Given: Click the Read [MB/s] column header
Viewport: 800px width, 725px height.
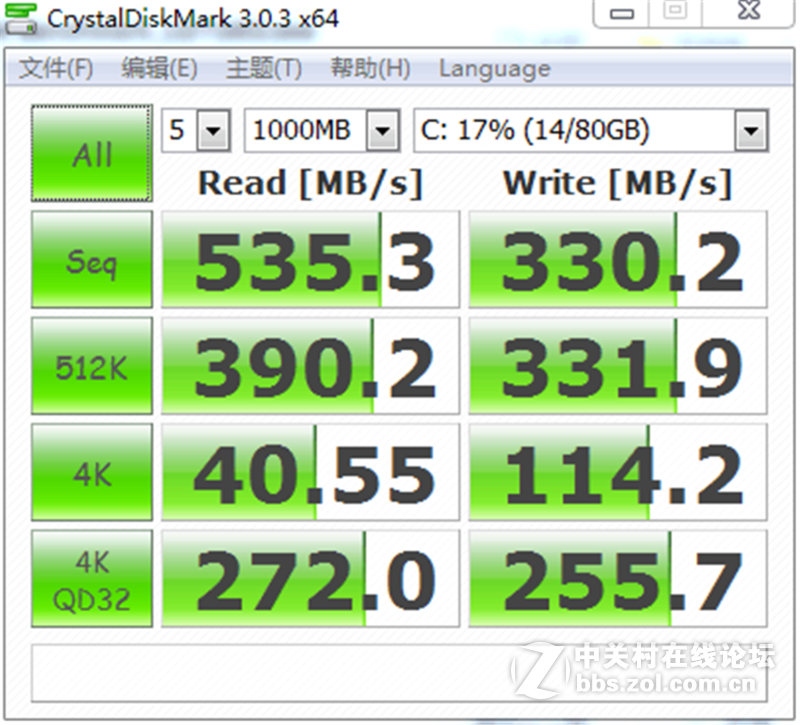Looking at the screenshot, I should (310, 183).
